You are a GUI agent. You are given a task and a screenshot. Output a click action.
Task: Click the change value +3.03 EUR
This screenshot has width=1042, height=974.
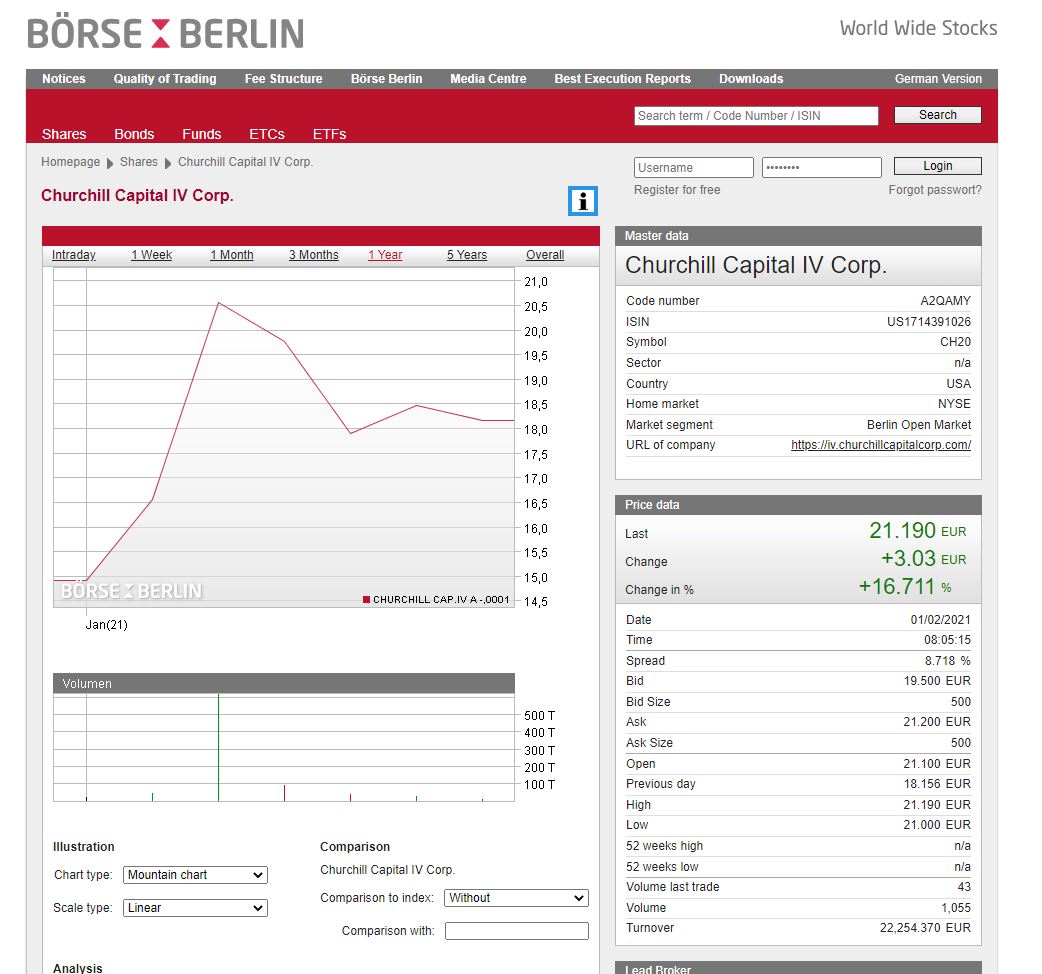pyautogui.click(x=924, y=559)
